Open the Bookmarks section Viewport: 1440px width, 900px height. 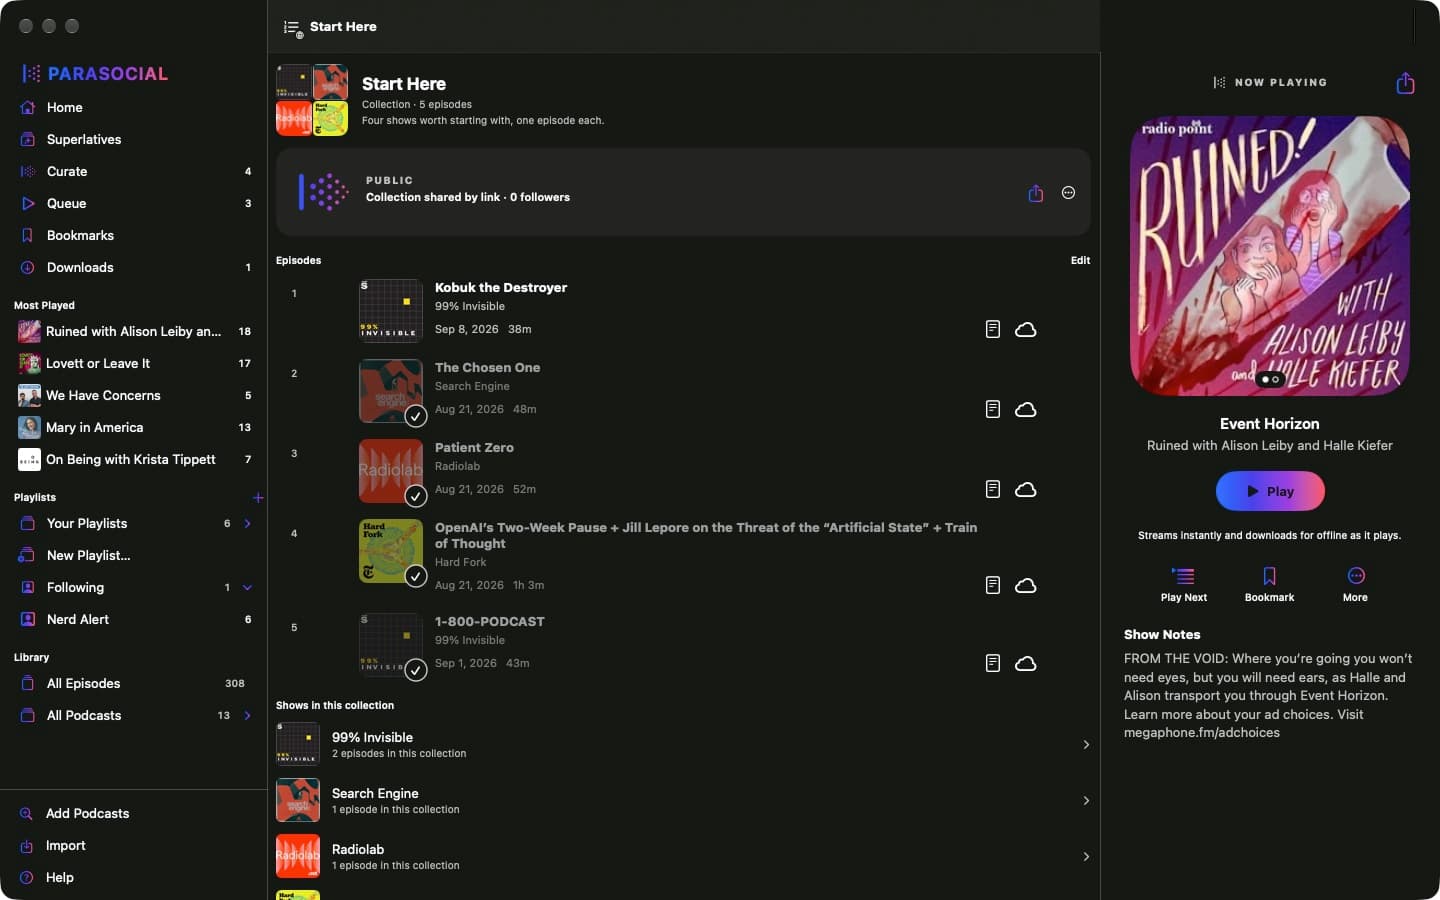pos(134,235)
